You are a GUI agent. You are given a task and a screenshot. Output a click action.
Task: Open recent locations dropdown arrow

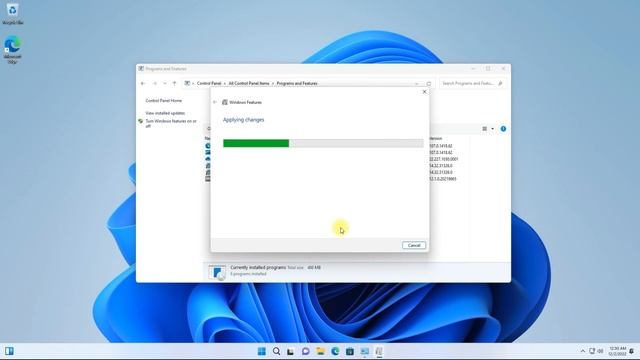164,83
